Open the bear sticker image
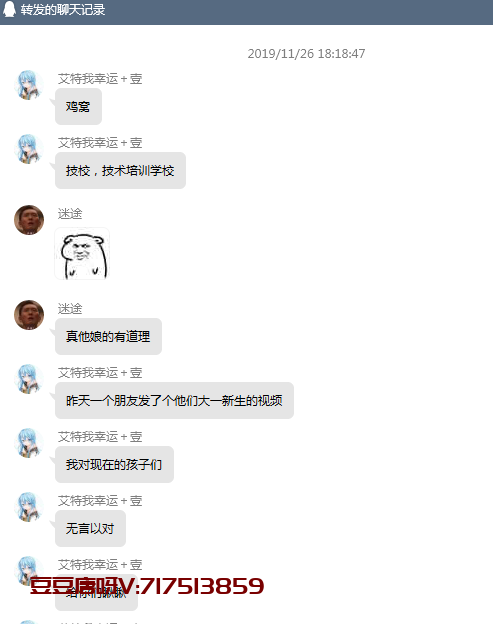The height and width of the screenshot is (624, 493). click(82, 254)
